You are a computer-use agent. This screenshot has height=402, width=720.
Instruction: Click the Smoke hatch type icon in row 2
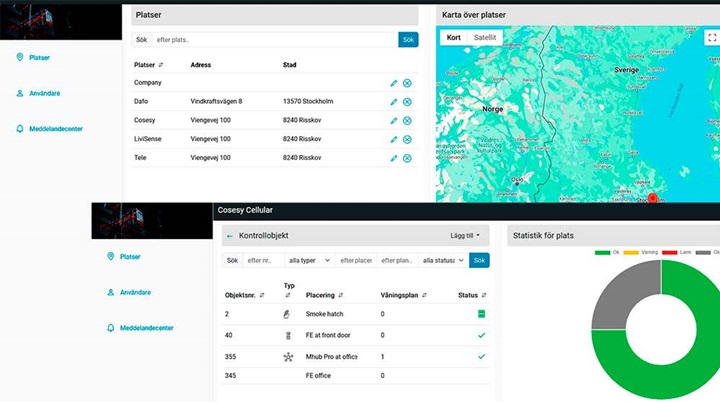click(x=287, y=314)
